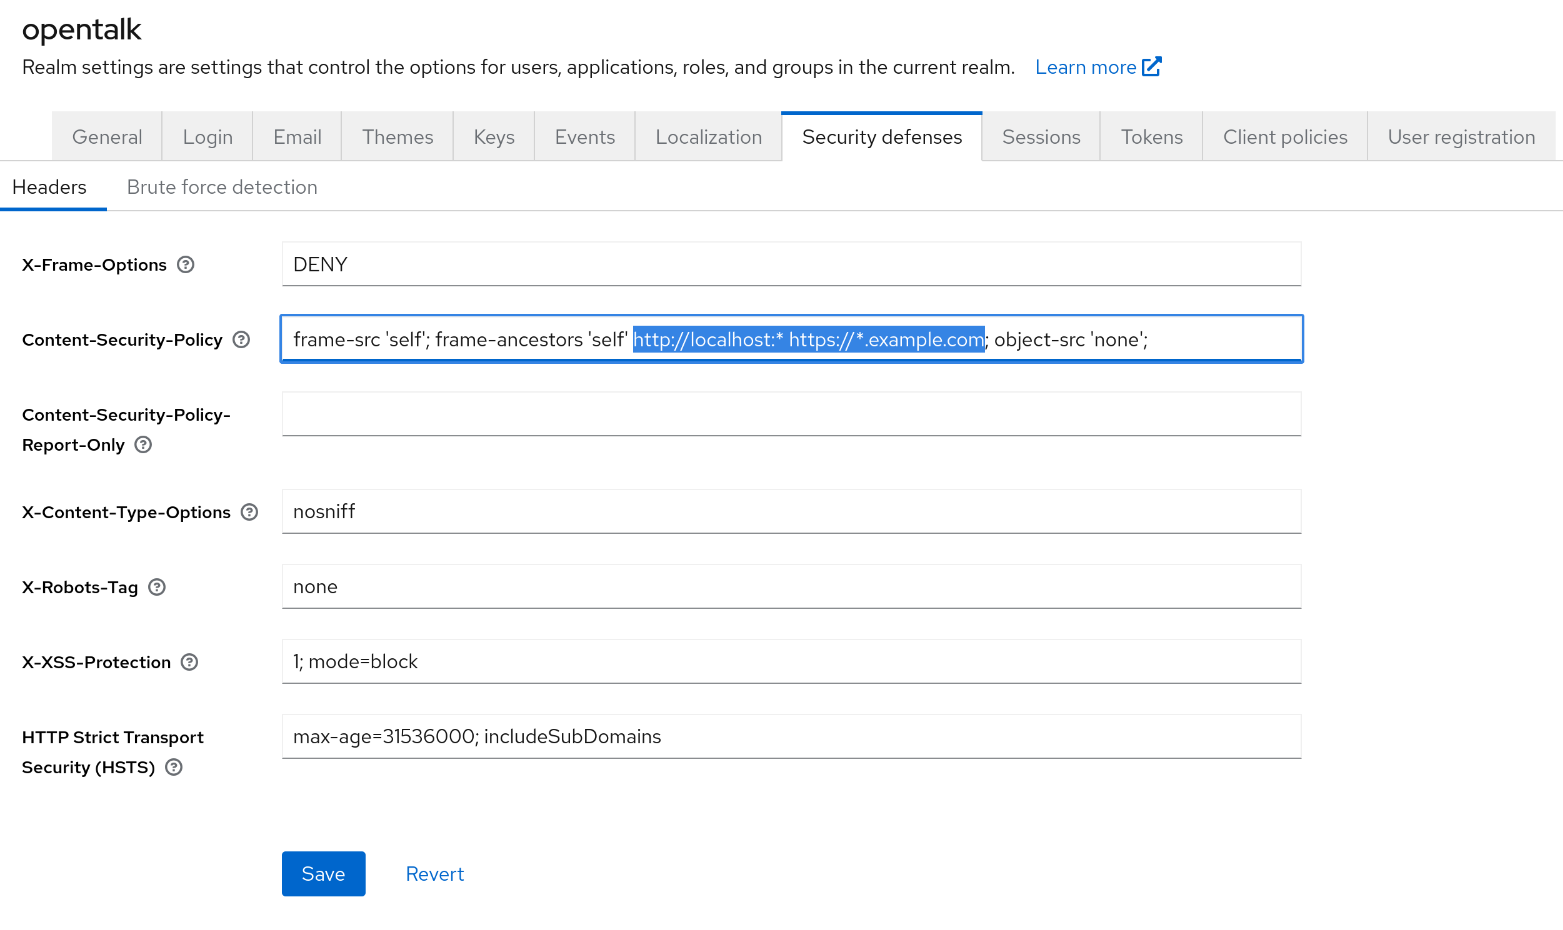Click X-Robots-Tag help icon

click(x=157, y=587)
